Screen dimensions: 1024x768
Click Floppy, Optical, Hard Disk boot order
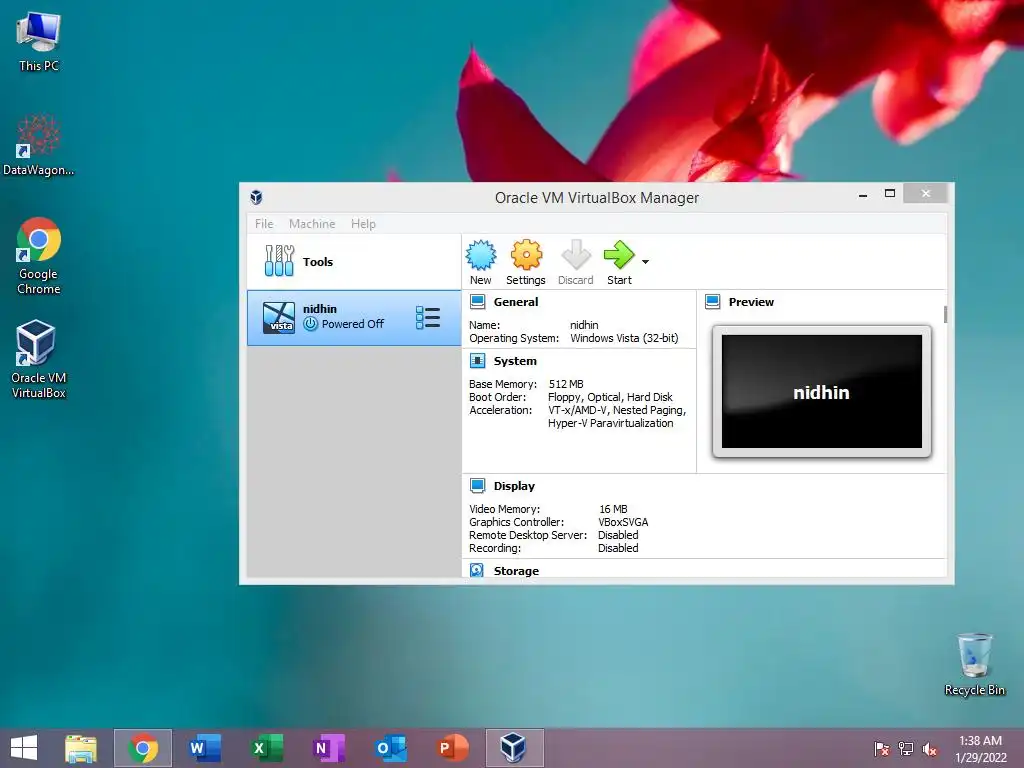click(x=610, y=397)
